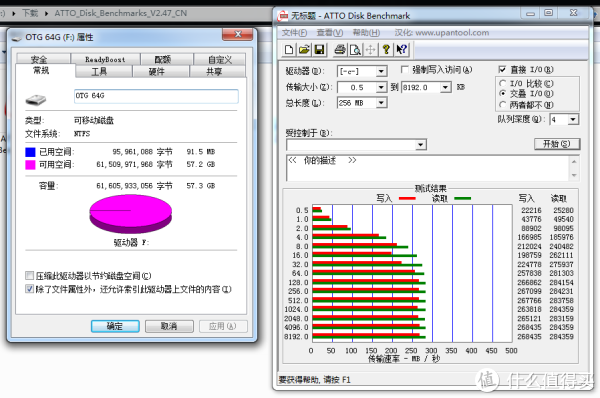This screenshot has height=398, width=600.
Task: Toggle the 强制写入访问 checkbox
Action: click(404, 69)
